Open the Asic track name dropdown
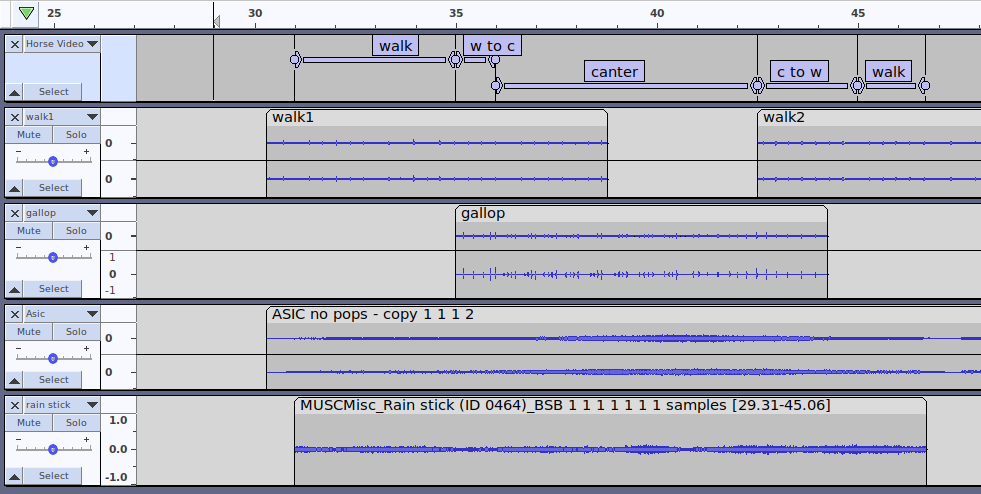This screenshot has width=981, height=494. pyautogui.click(x=92, y=314)
